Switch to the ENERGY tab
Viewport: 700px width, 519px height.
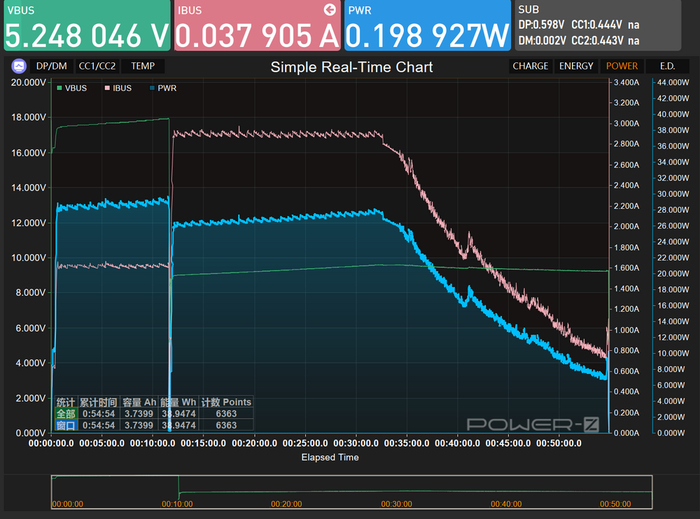tap(576, 66)
